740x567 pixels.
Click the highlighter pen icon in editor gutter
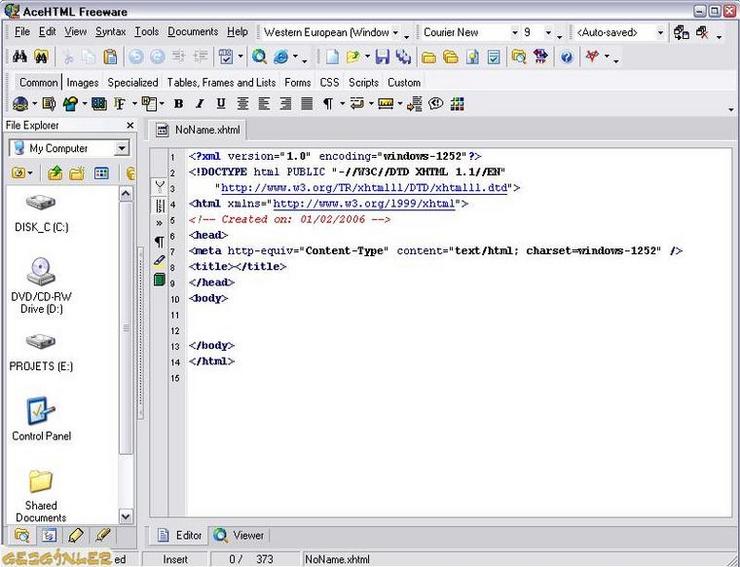[160, 261]
